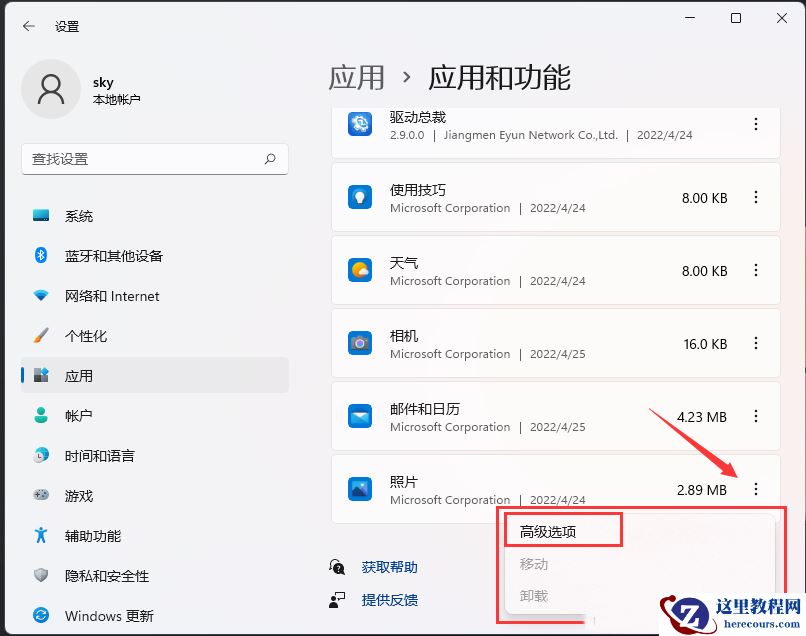The height and width of the screenshot is (636, 806).
Task: Click the 使用技巧 lightbulb app icon
Action: click(359, 197)
